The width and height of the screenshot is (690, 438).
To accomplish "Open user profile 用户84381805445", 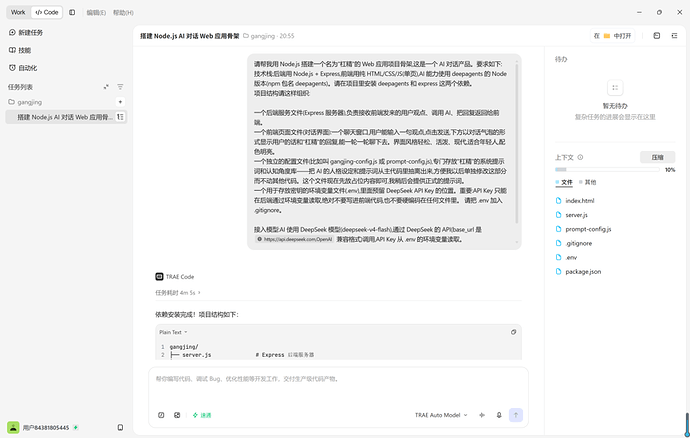I will click(x=46, y=428).
